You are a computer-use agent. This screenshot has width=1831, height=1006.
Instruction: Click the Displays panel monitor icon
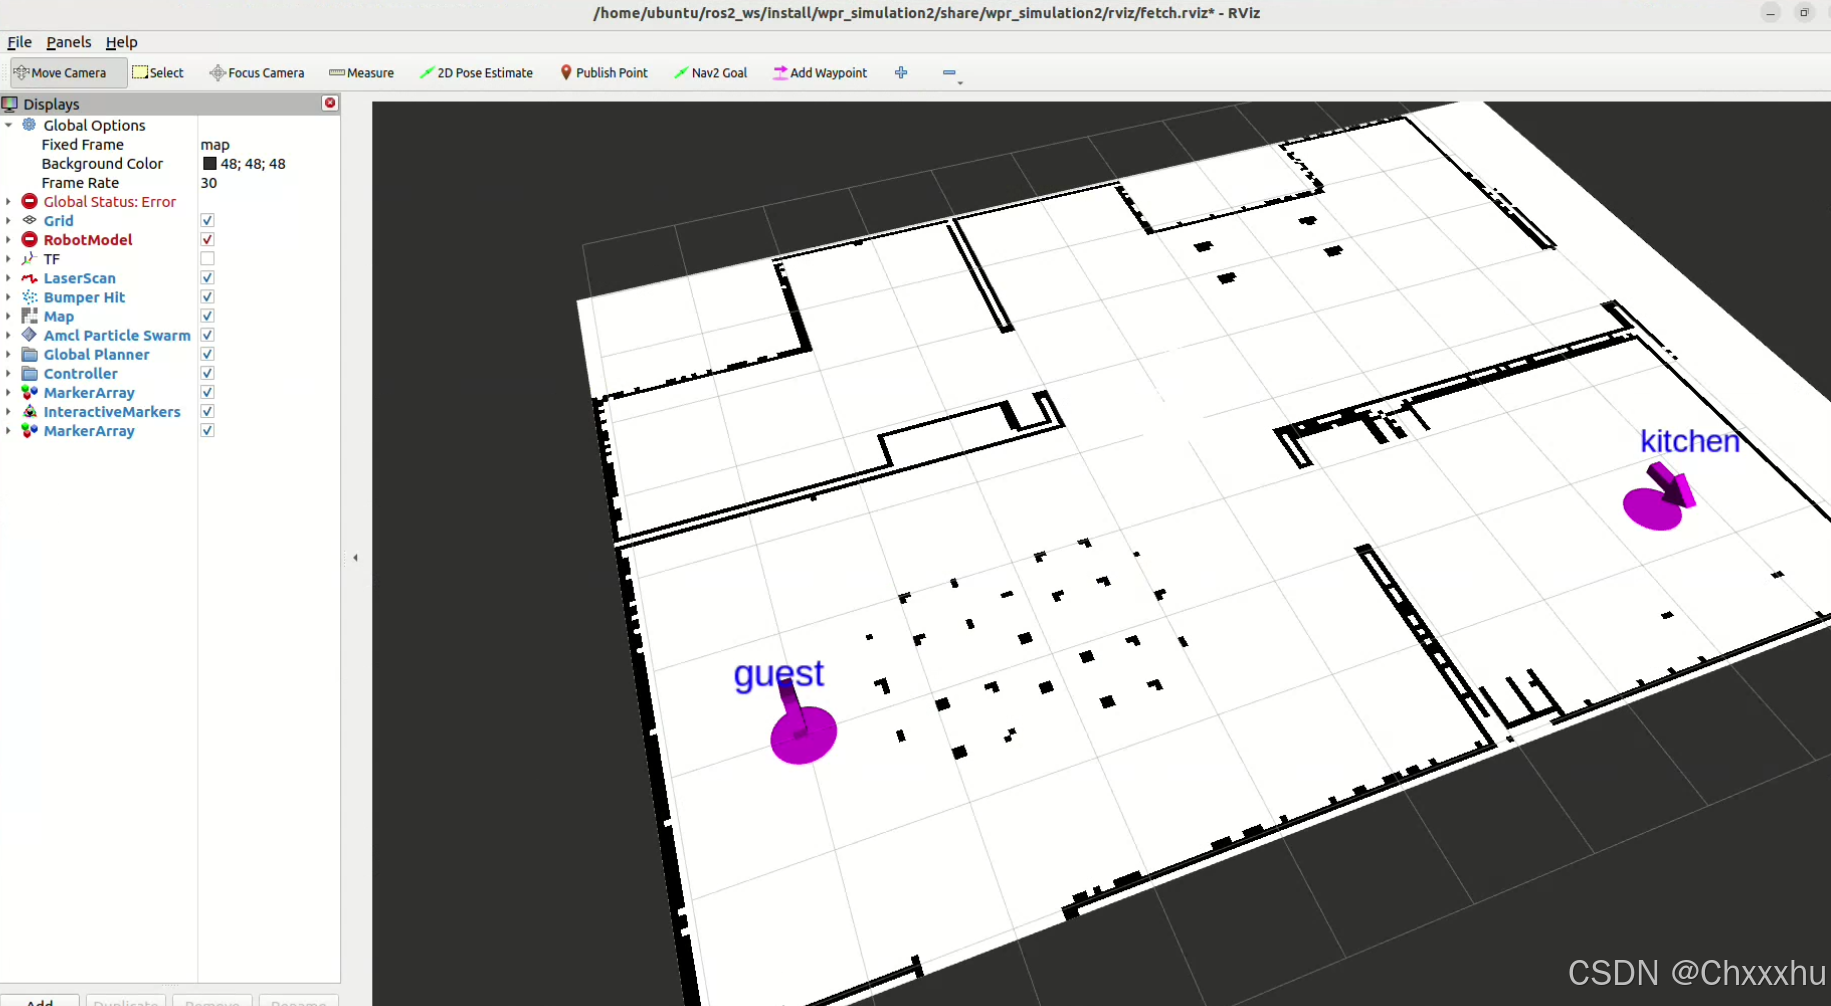[x=10, y=104]
